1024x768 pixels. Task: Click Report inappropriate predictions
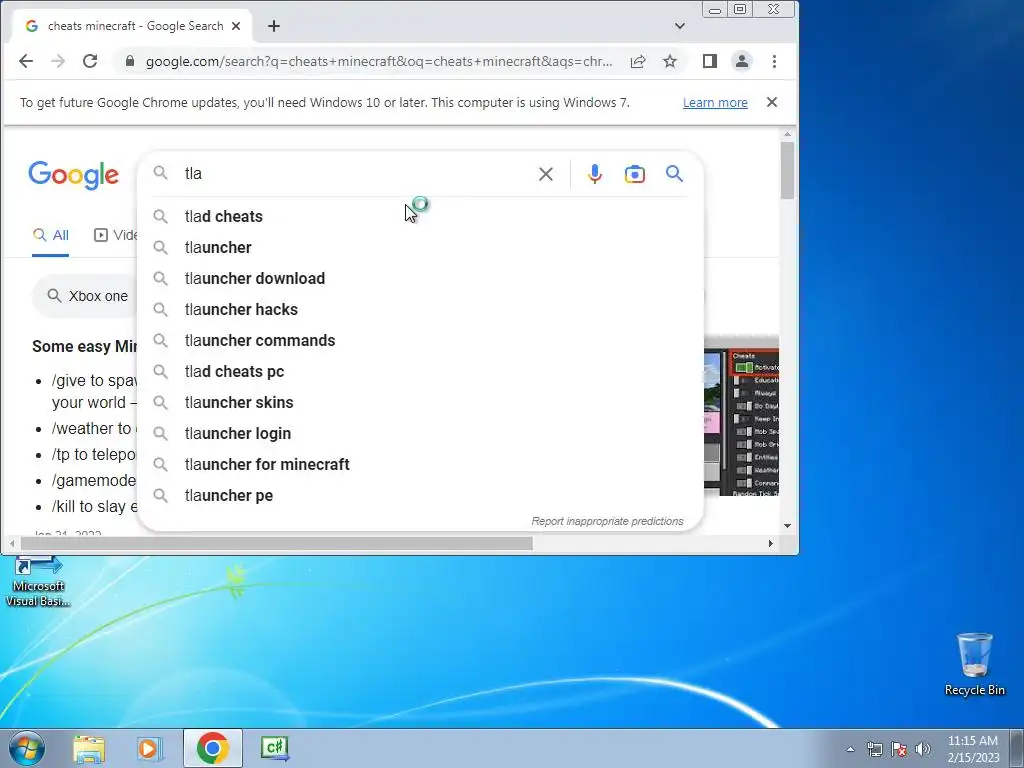607,521
